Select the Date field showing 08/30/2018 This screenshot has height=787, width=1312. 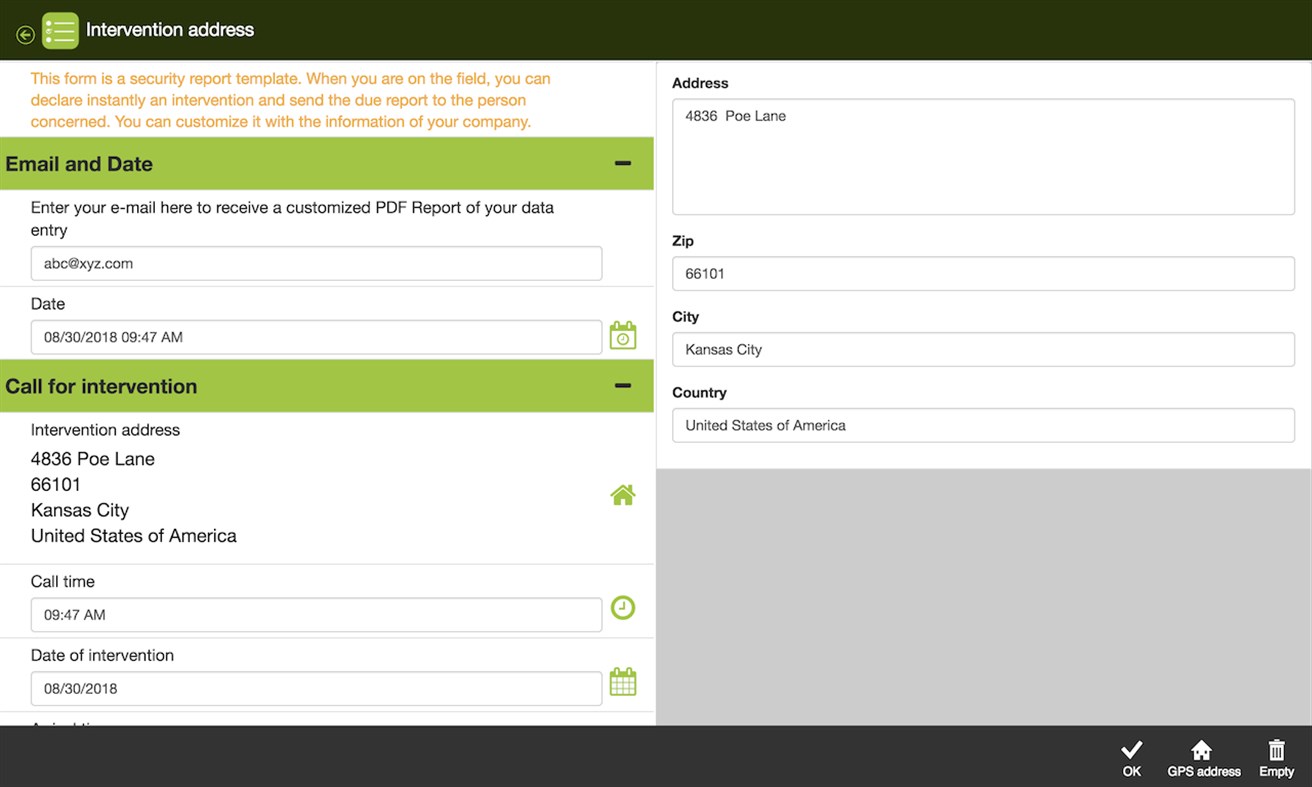[x=316, y=337]
